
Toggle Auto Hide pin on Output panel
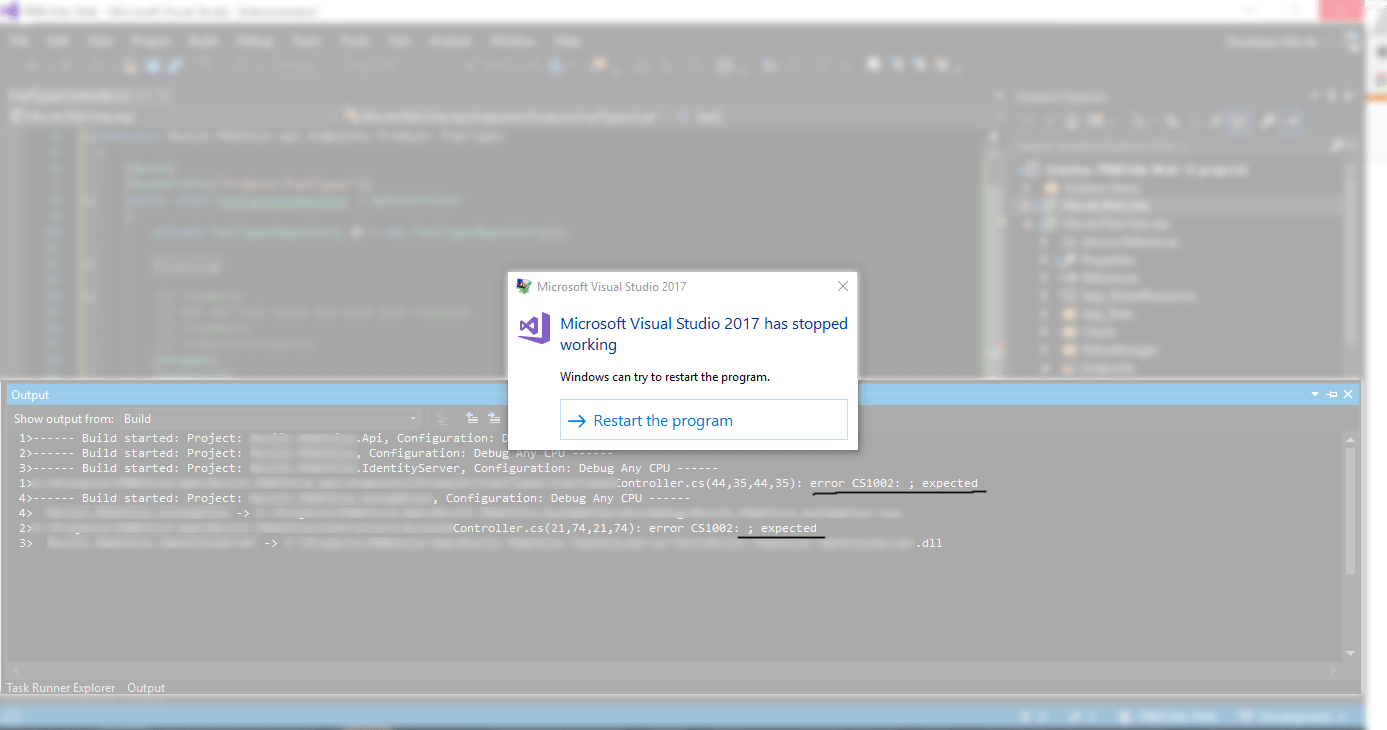[x=1332, y=395]
